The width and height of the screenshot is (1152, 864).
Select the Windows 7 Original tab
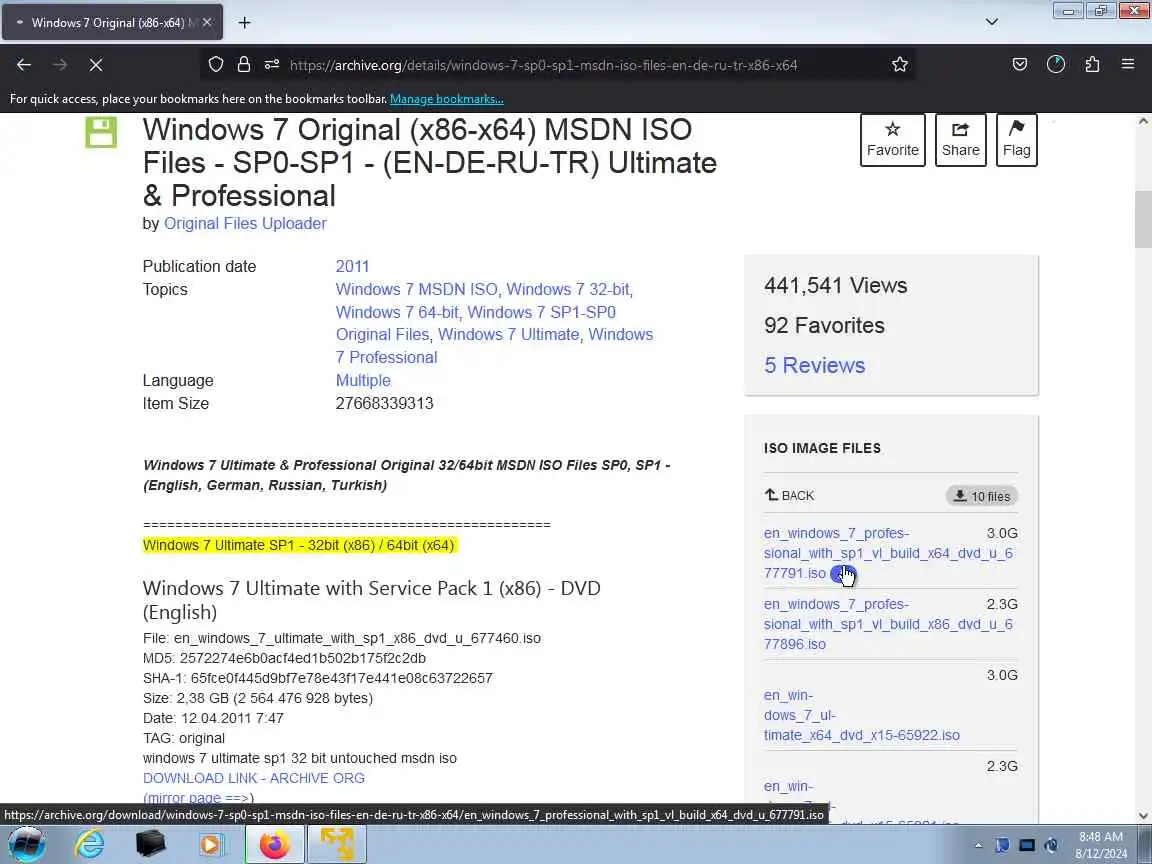(x=112, y=23)
